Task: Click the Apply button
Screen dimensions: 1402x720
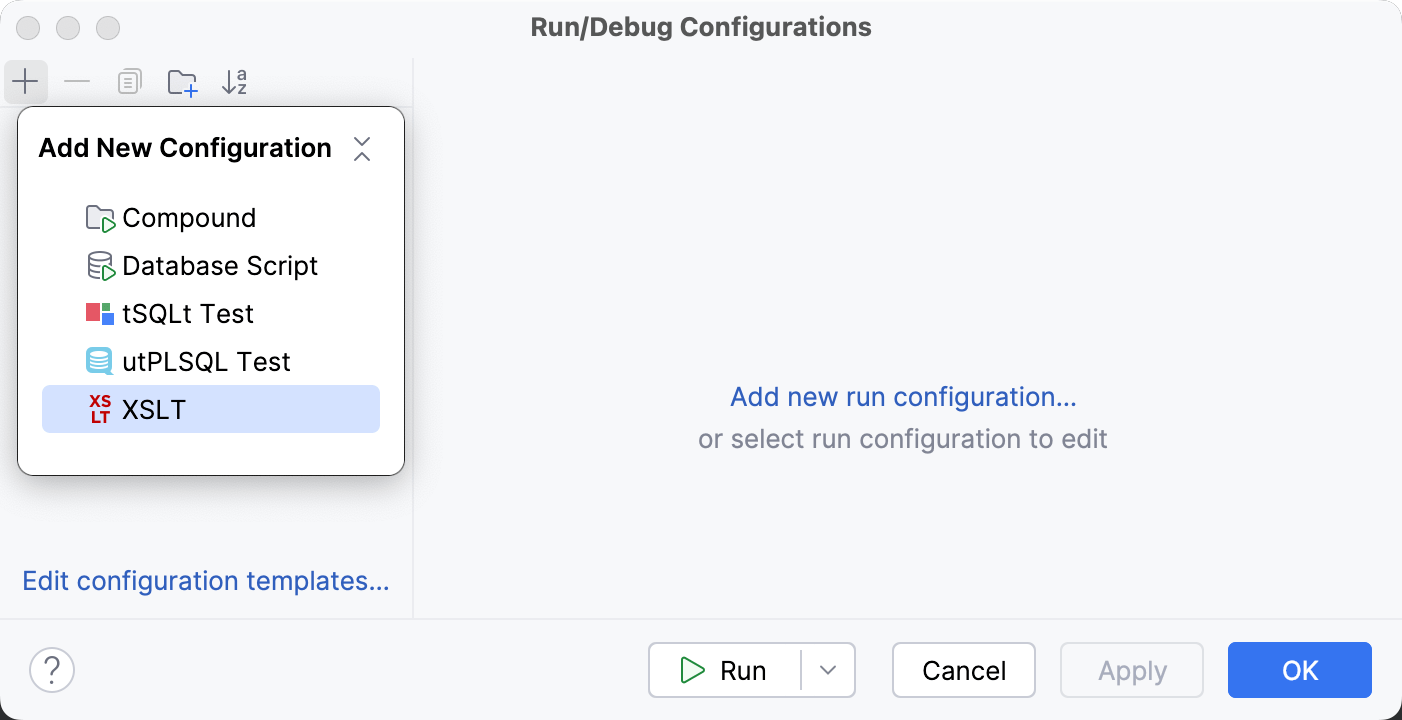Action: 1131,670
